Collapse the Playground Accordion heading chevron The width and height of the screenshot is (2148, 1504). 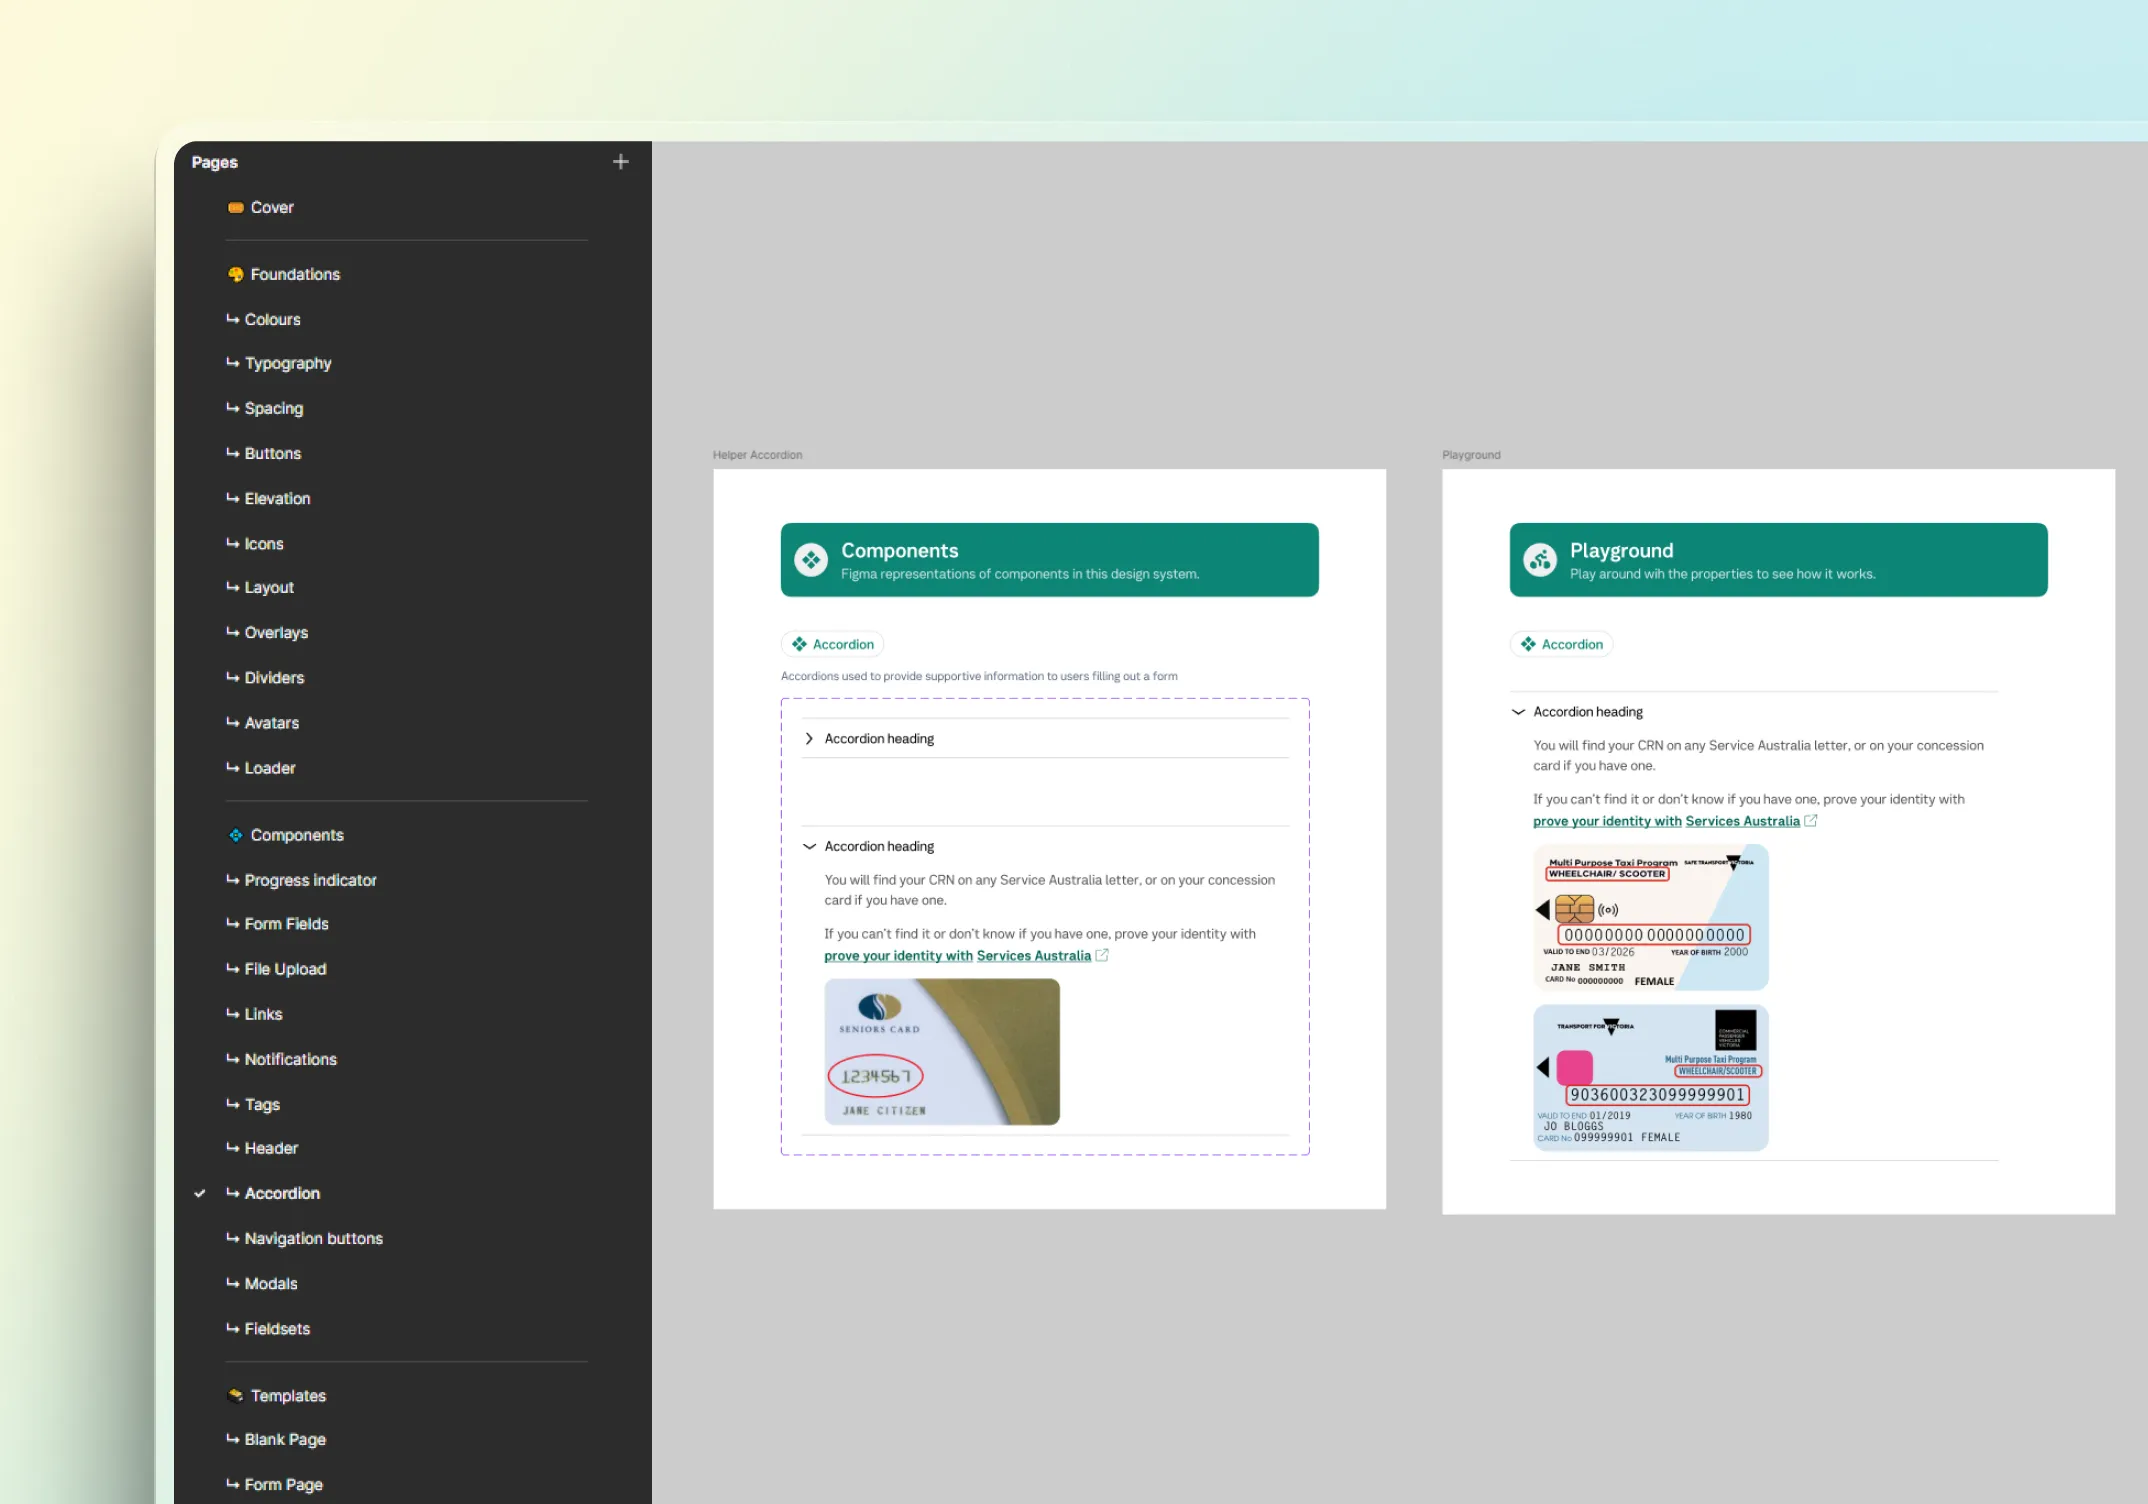point(1518,712)
